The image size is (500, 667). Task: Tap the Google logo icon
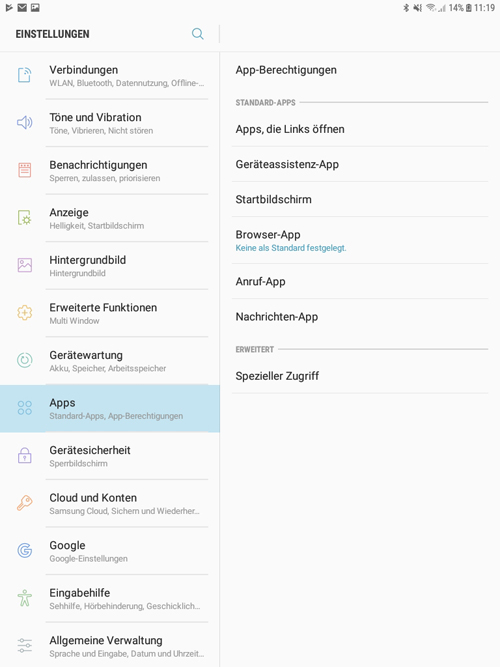25,550
